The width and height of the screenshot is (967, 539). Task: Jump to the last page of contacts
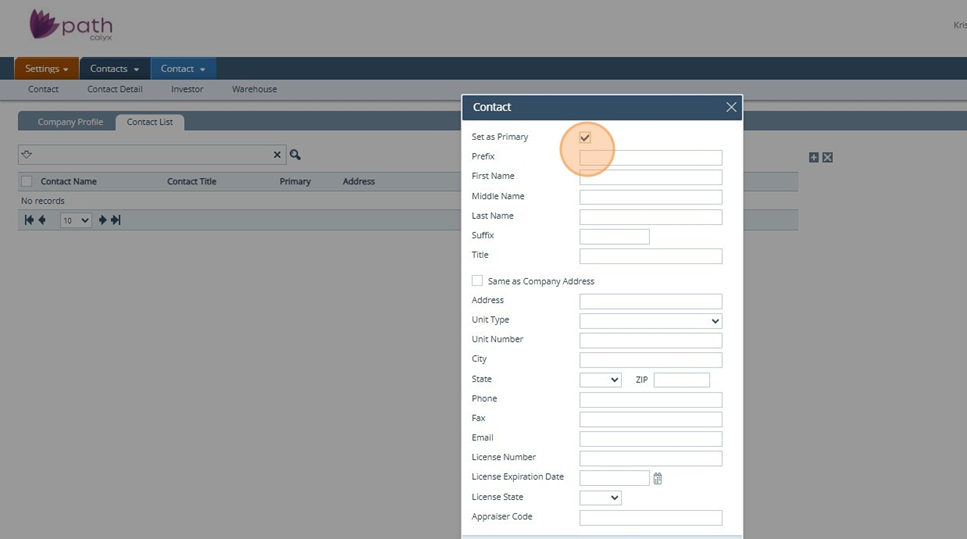point(116,220)
